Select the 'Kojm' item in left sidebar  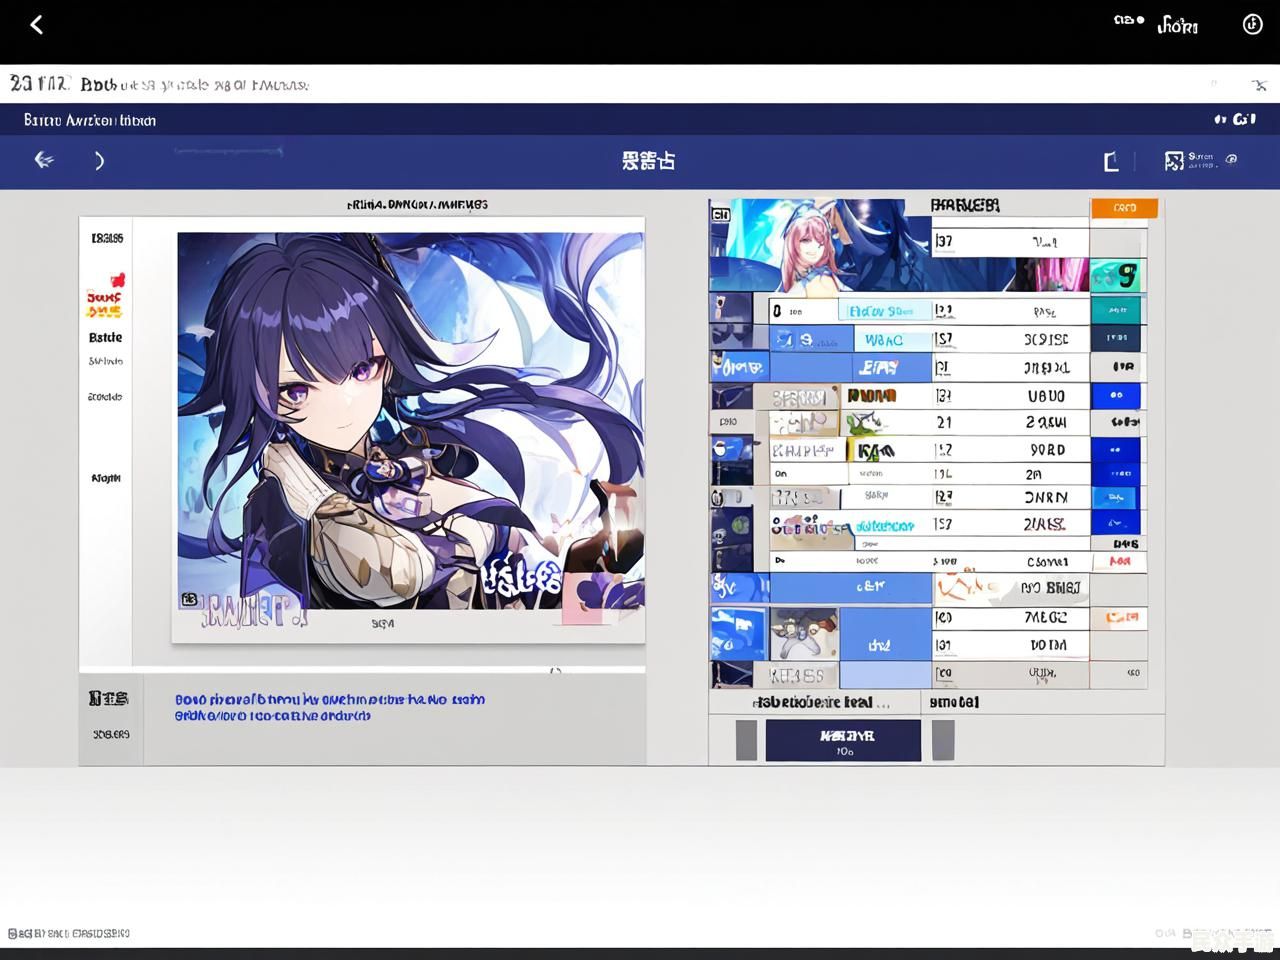tap(105, 478)
